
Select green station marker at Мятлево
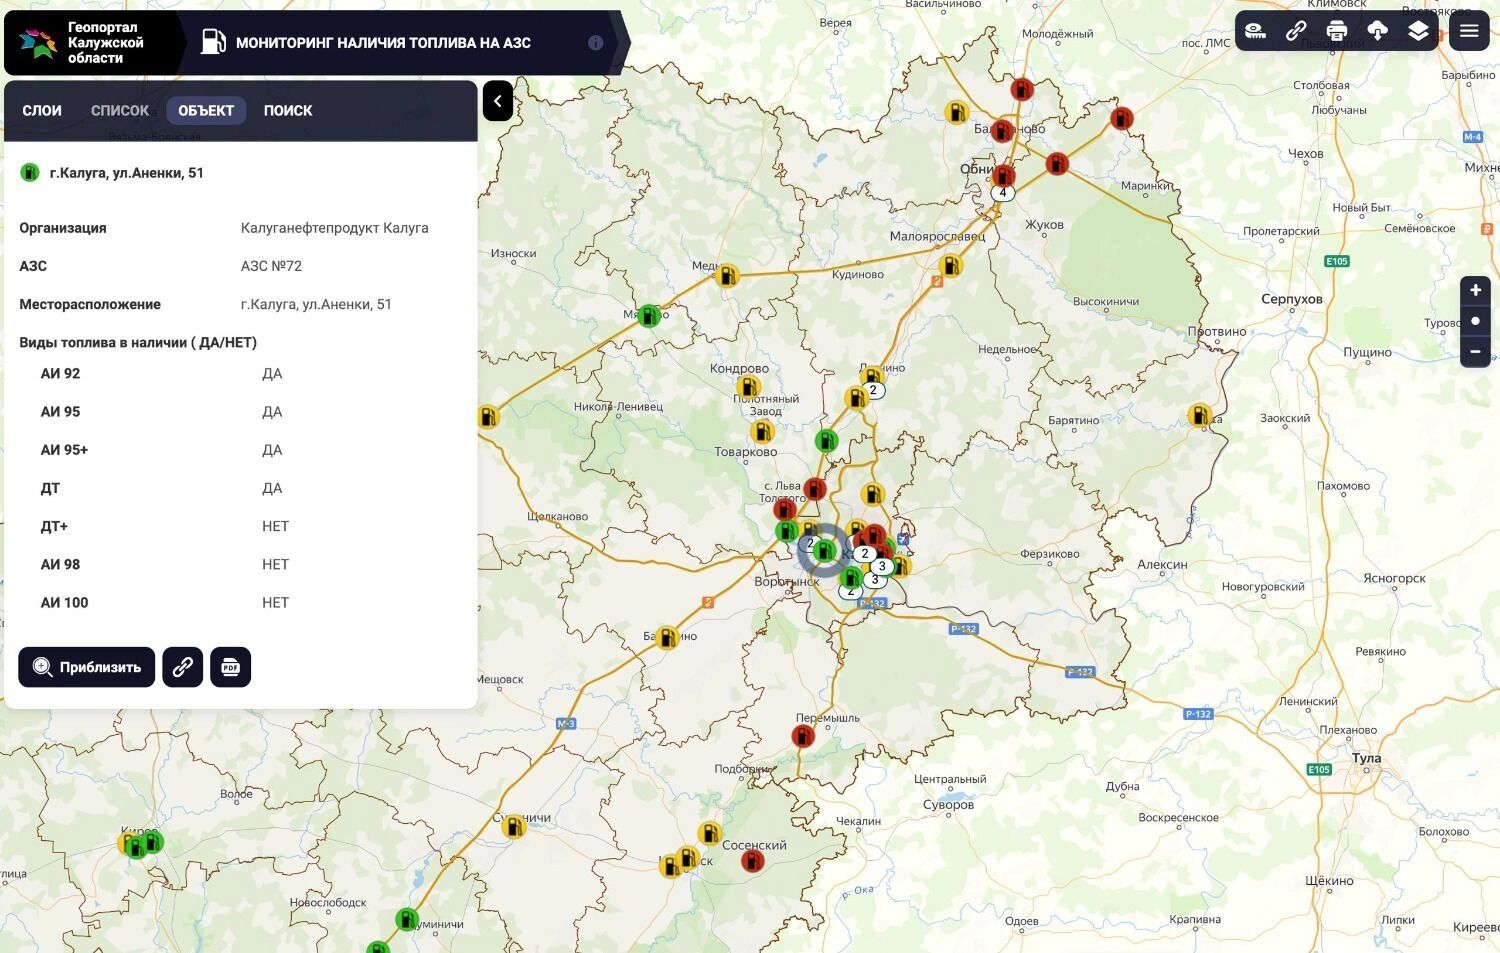tap(649, 316)
